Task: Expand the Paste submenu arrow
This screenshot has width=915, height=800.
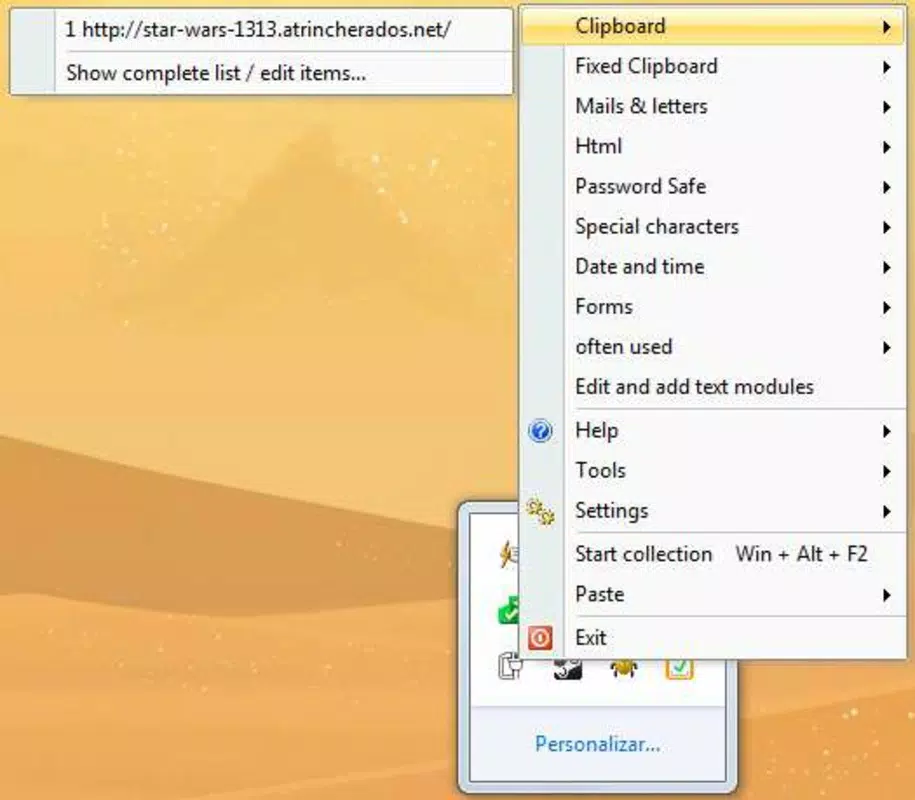Action: [886, 595]
